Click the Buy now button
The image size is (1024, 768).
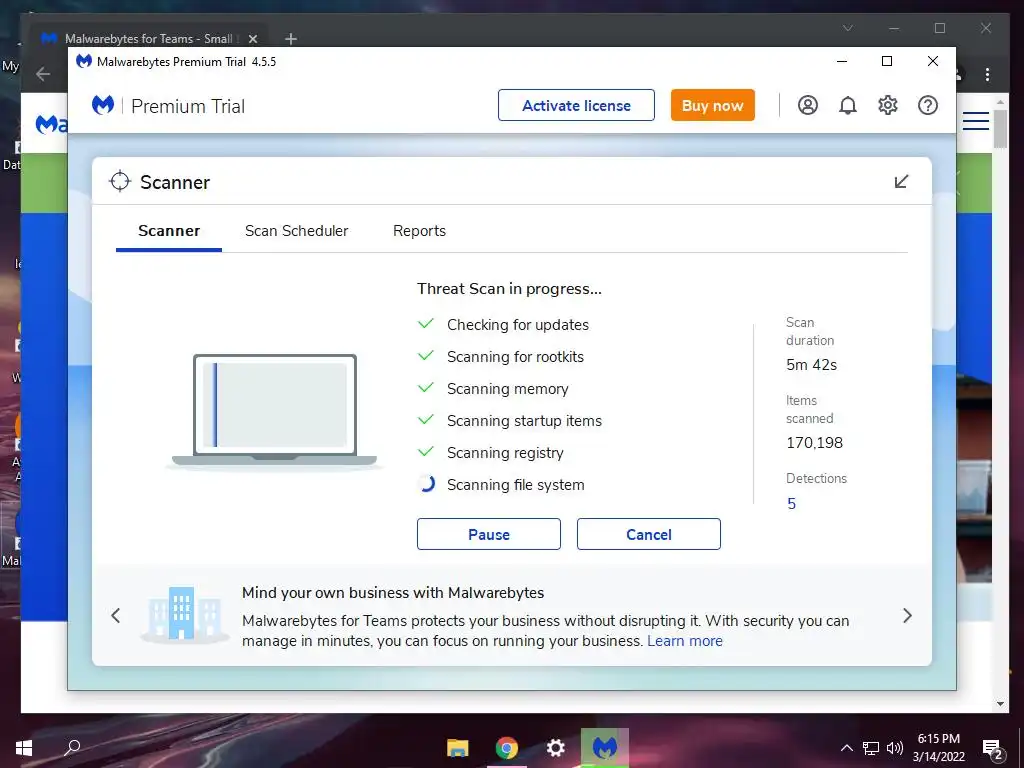(x=712, y=105)
